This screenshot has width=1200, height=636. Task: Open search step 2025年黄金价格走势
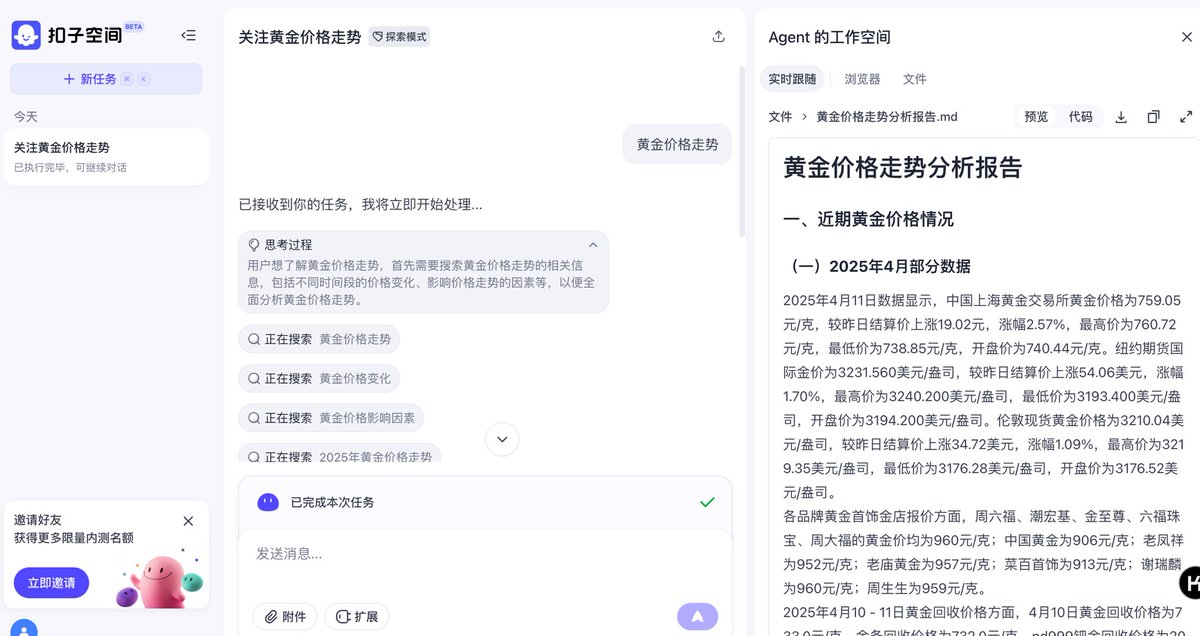[339, 455]
